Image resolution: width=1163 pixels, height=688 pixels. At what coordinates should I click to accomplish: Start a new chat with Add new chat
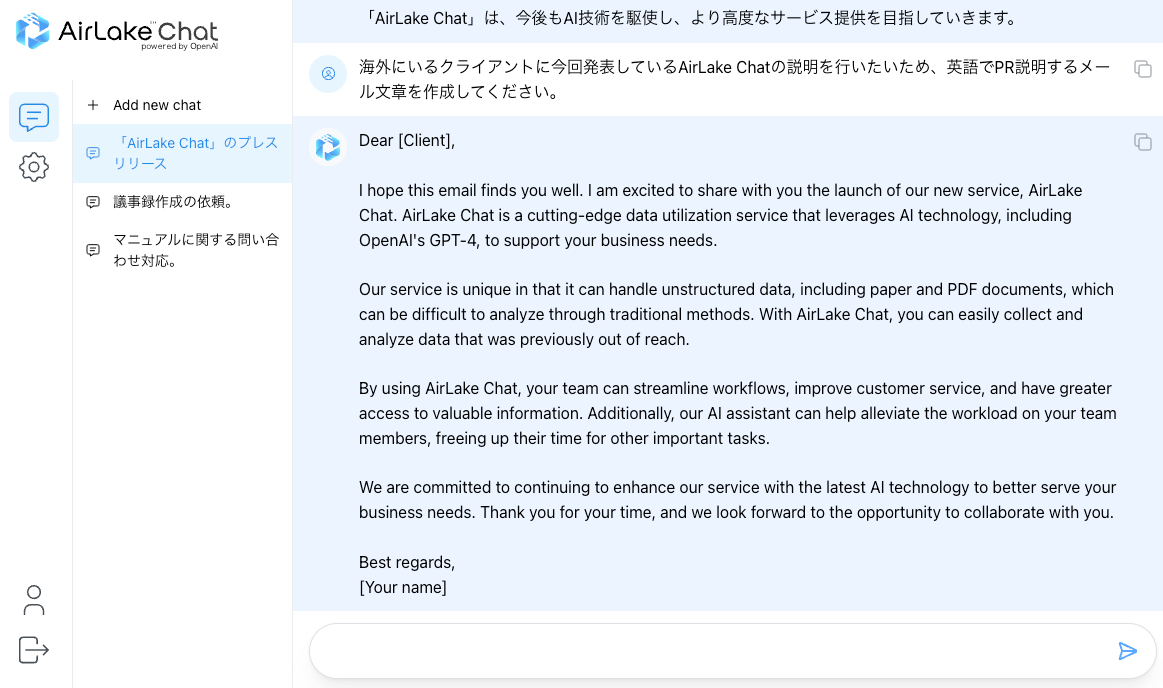[x=157, y=105]
